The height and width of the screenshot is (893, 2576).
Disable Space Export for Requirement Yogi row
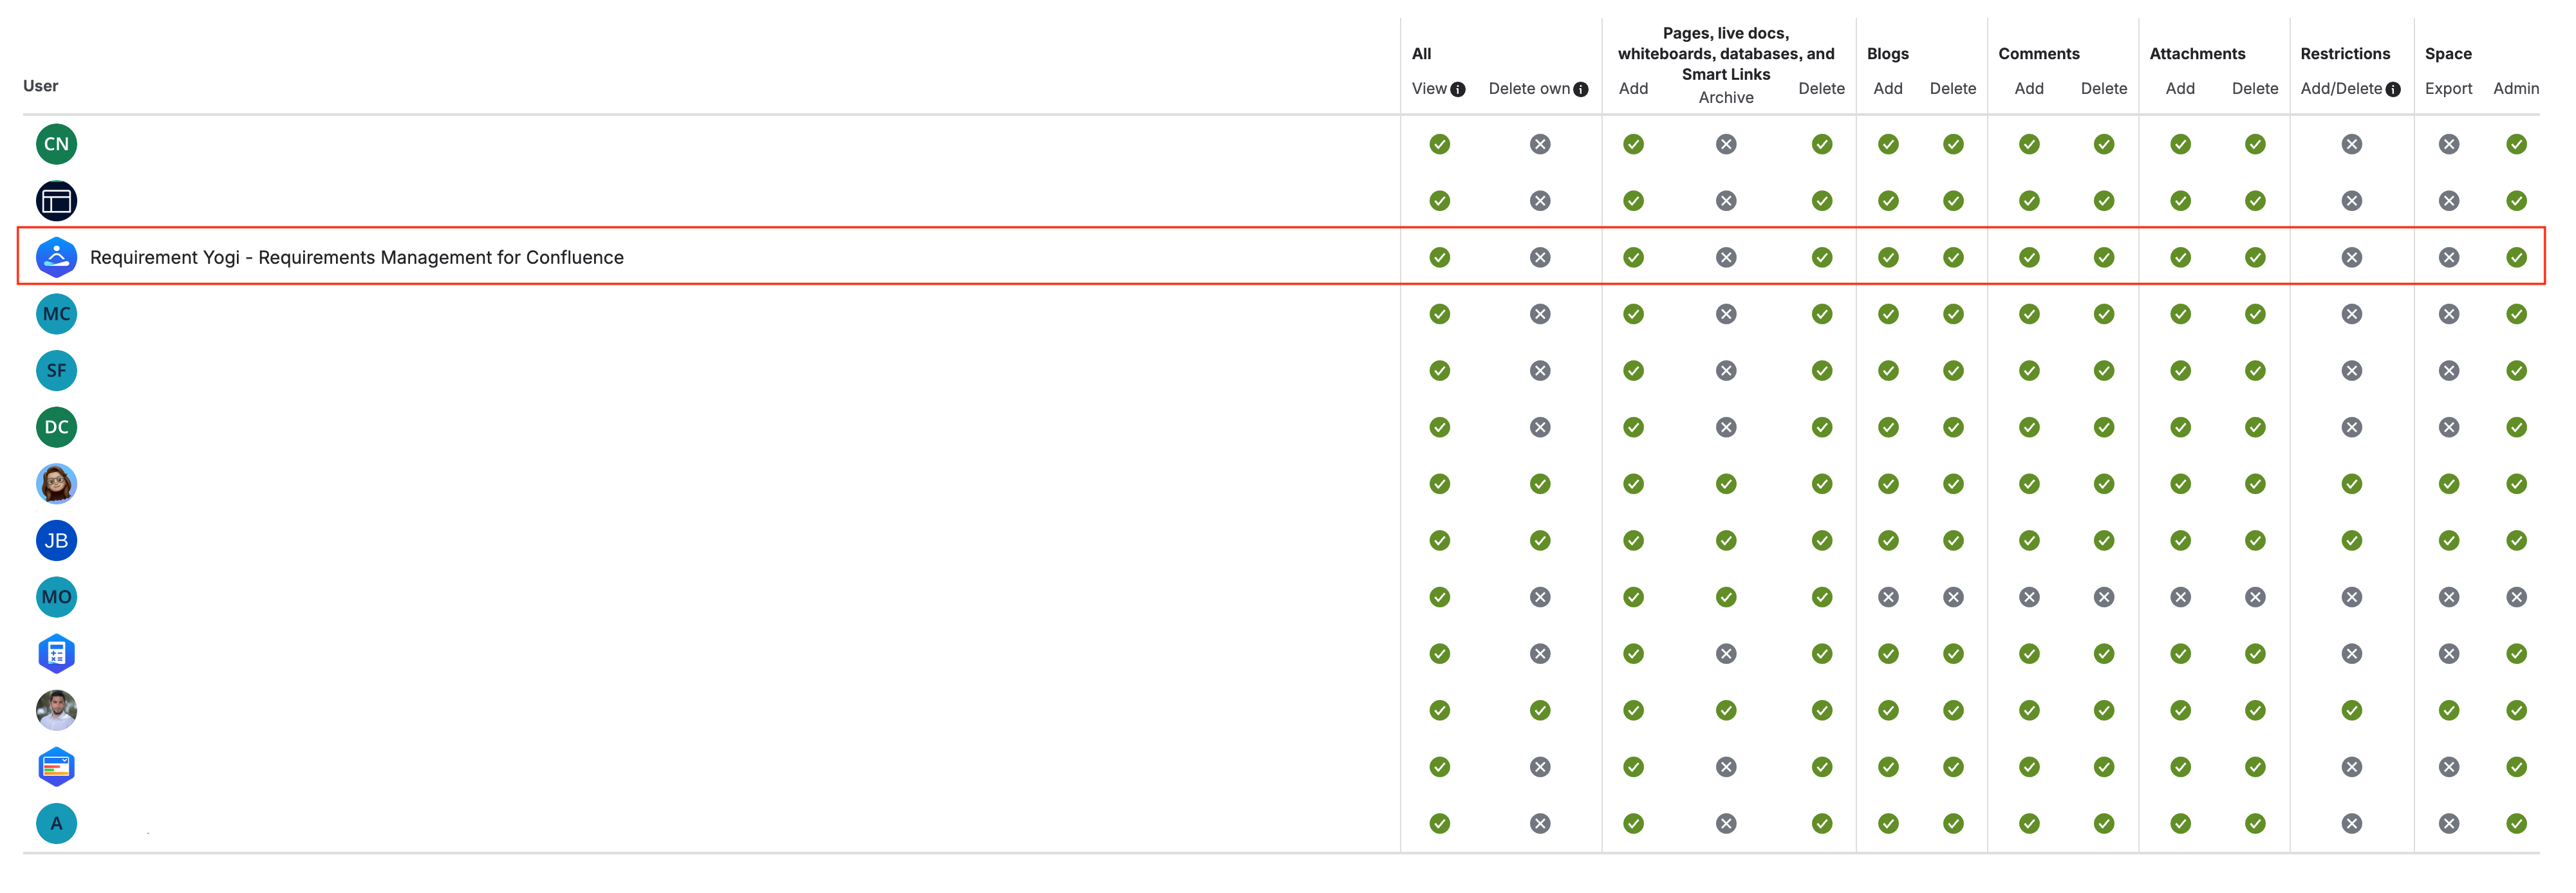2449,257
